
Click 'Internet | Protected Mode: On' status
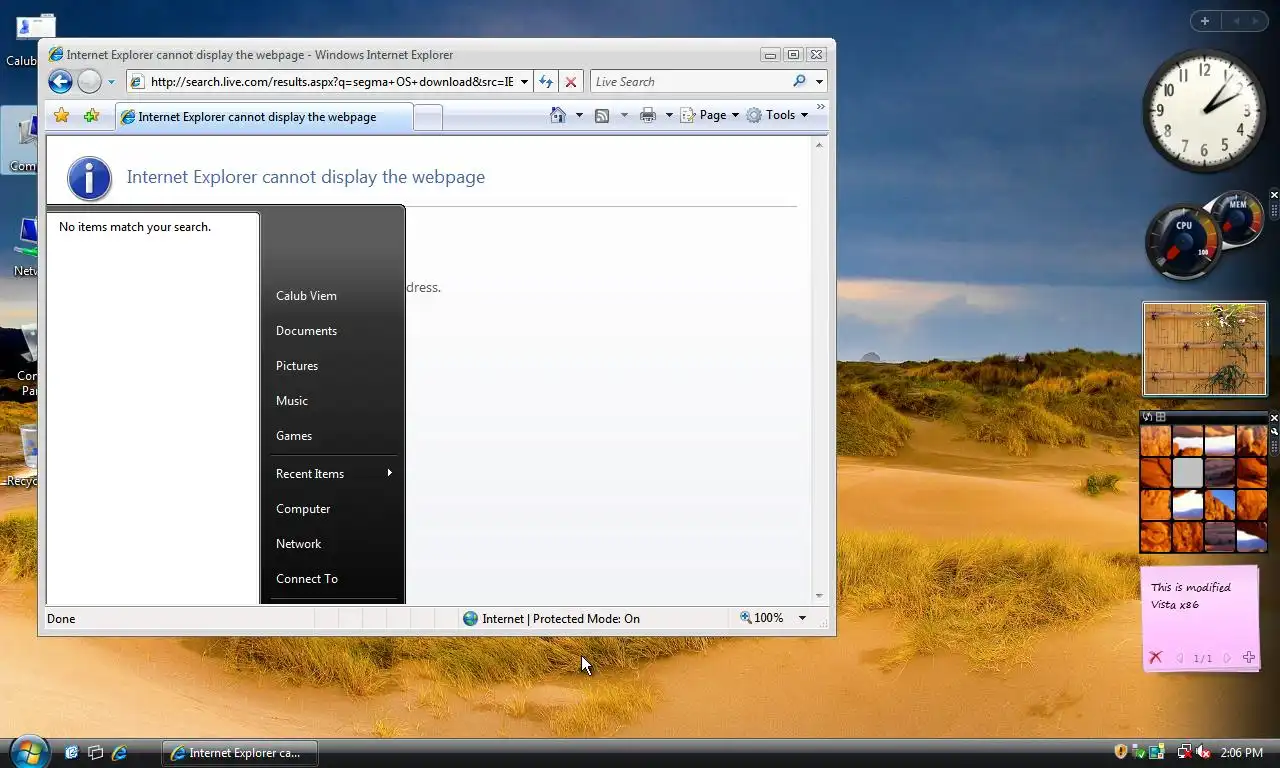pos(551,619)
